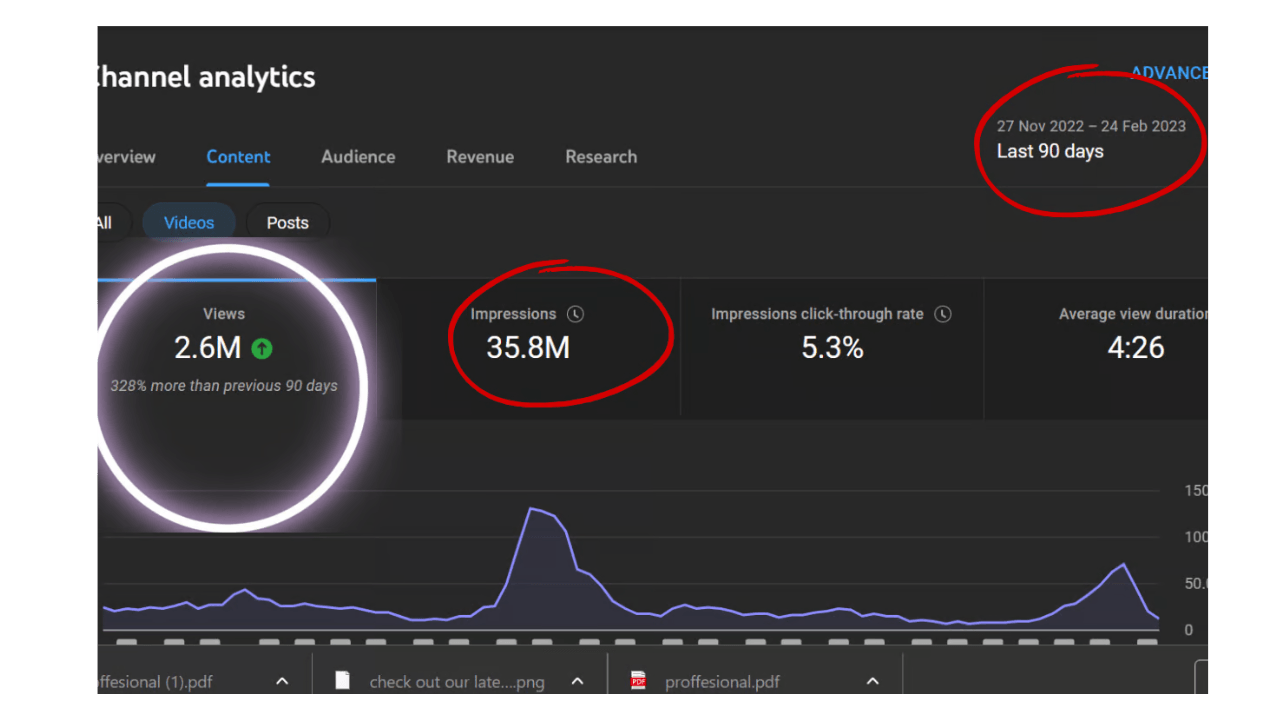Screen dimensions: 1280x720
Task: Switch to the Audience tab
Action: tap(358, 157)
